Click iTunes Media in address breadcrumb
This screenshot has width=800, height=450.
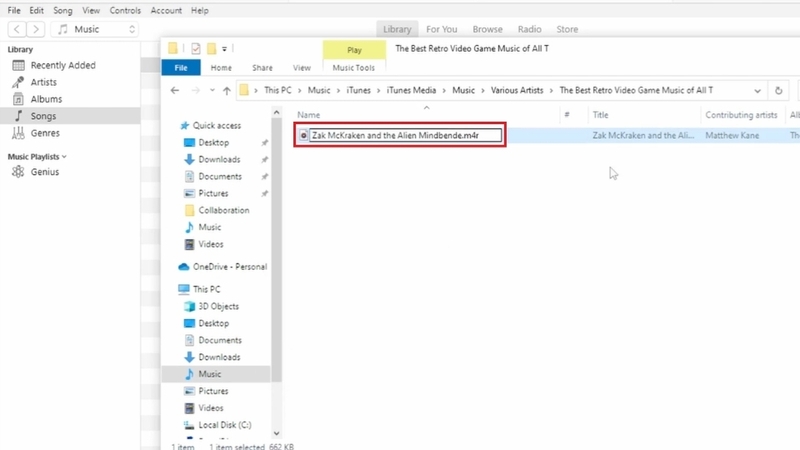(411, 90)
